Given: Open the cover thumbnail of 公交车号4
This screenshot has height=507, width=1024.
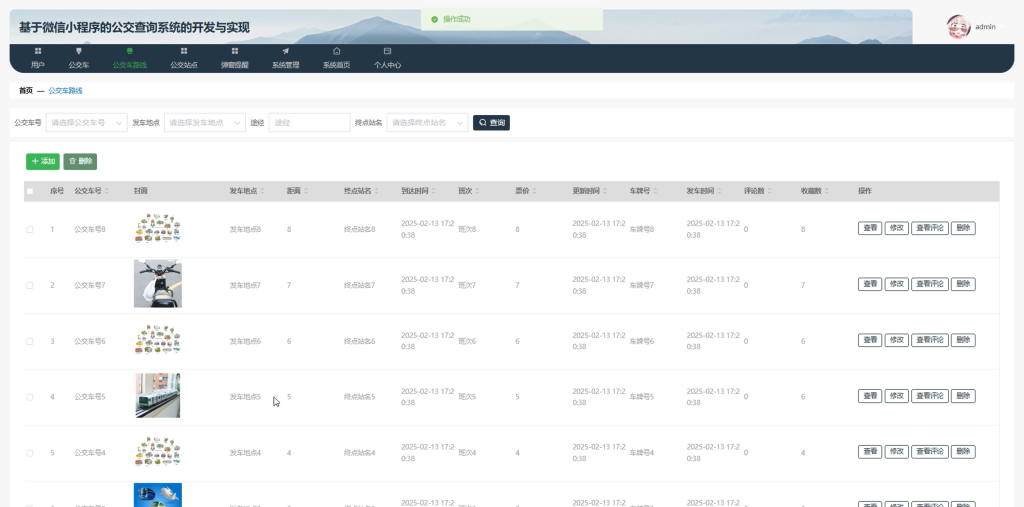Looking at the screenshot, I should point(157,451).
